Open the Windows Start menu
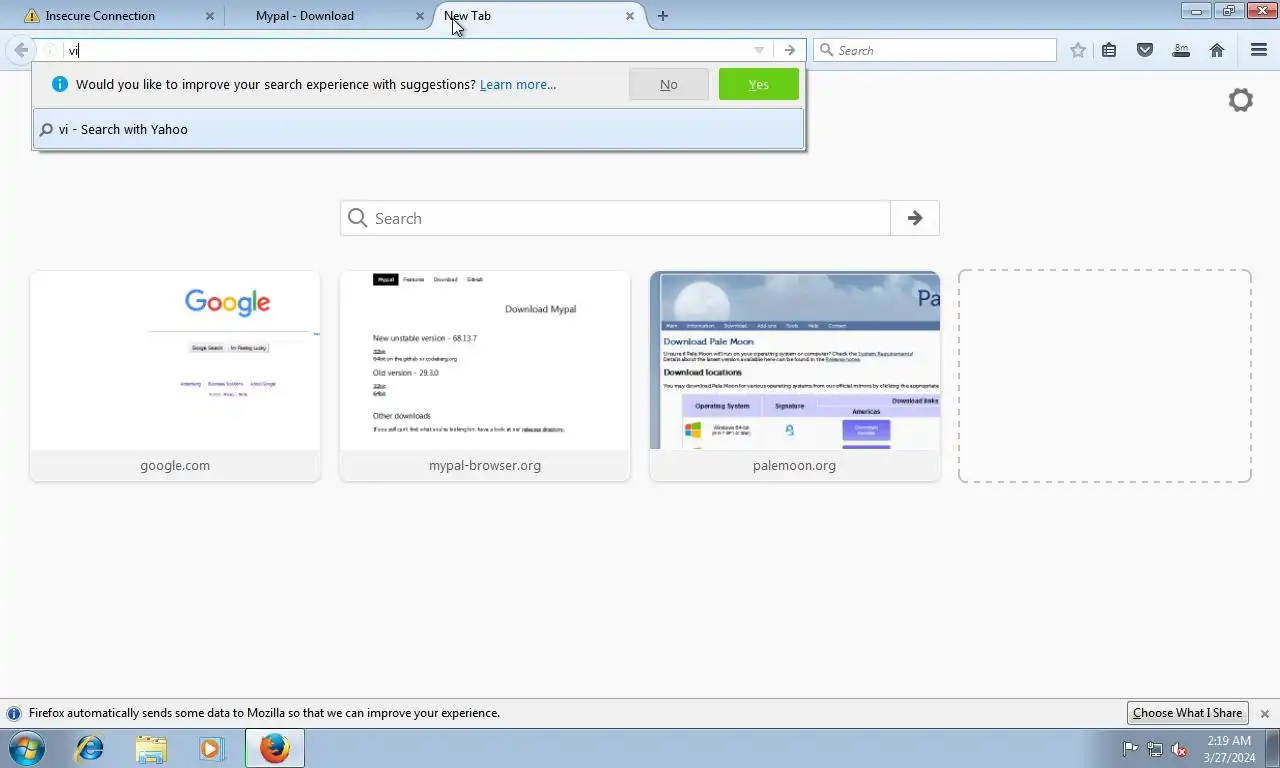Image resolution: width=1280 pixels, height=768 pixels. (x=26, y=748)
